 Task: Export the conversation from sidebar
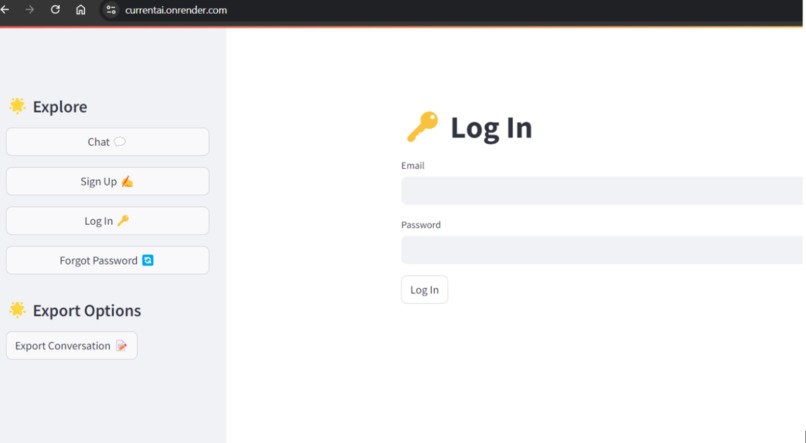[x=71, y=346]
